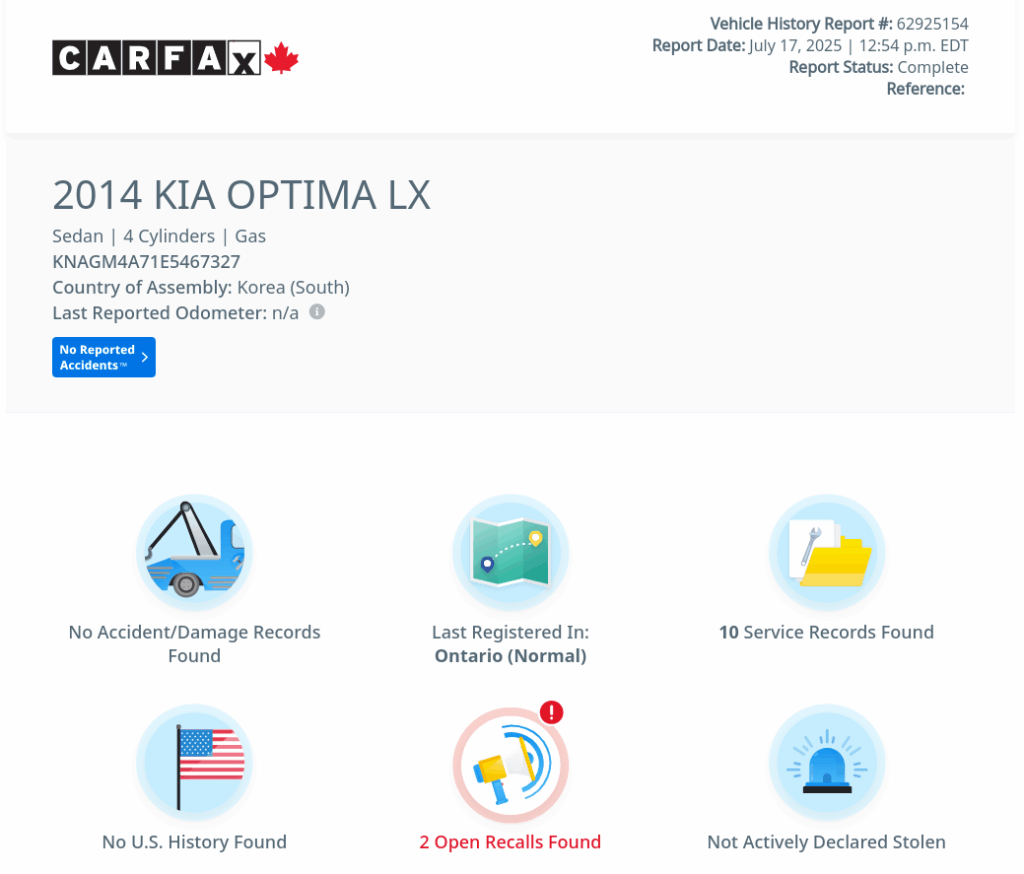The image size is (1024, 874).
Task: Click Report Status: Complete text
Action: click(x=878, y=67)
